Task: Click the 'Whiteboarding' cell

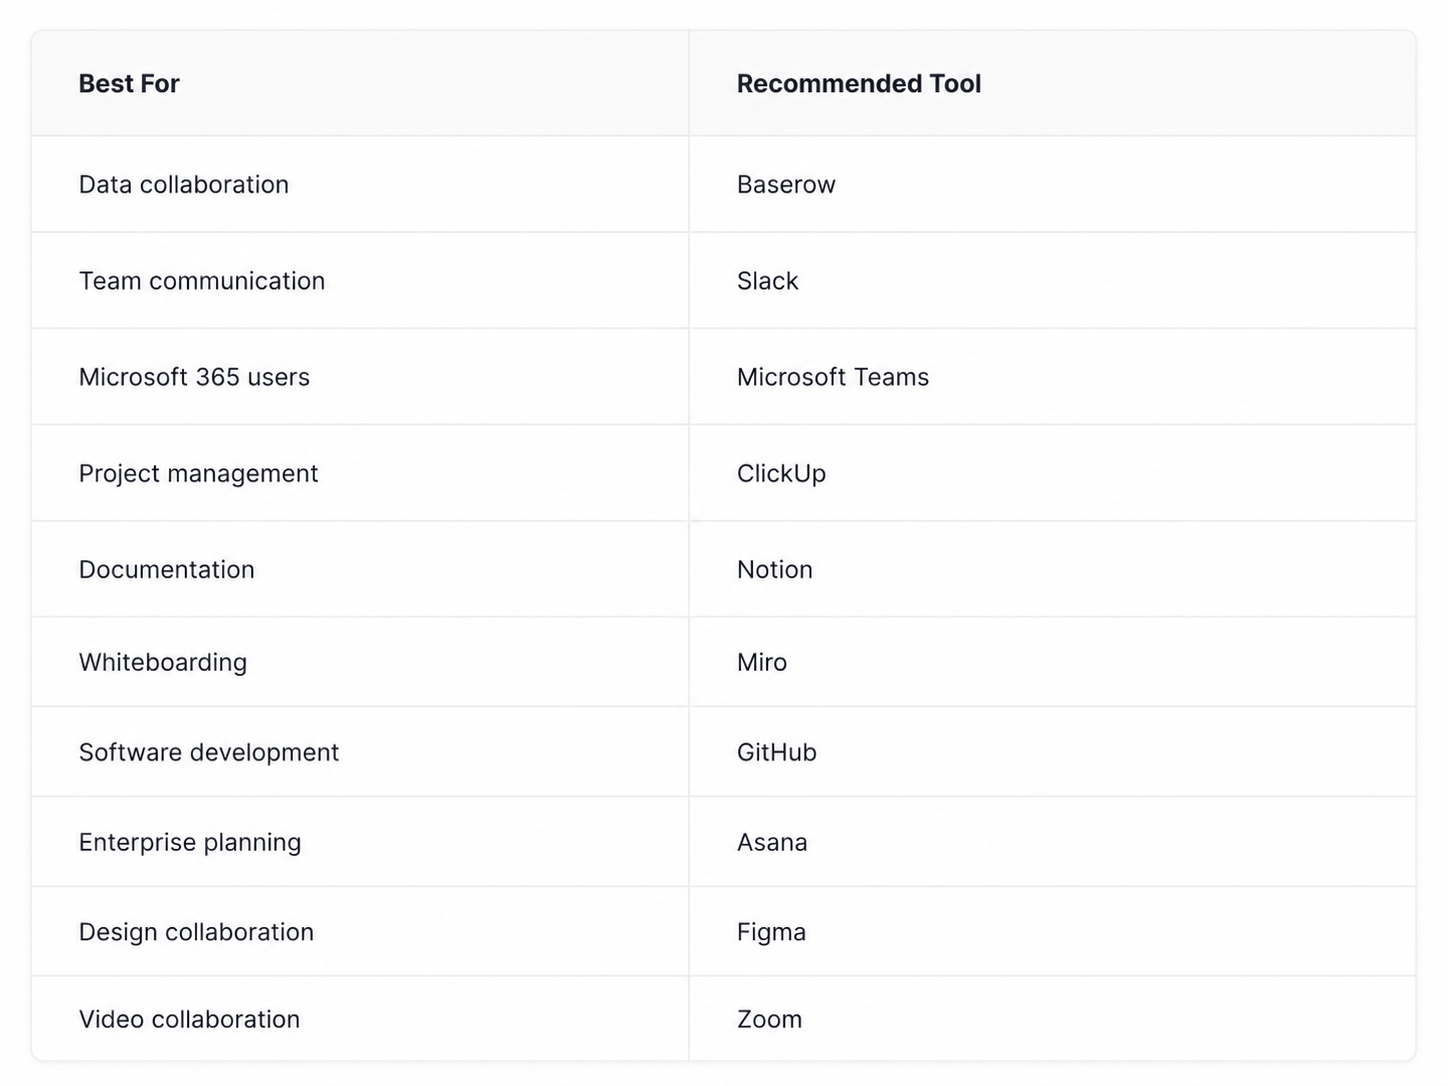Action: (360, 662)
